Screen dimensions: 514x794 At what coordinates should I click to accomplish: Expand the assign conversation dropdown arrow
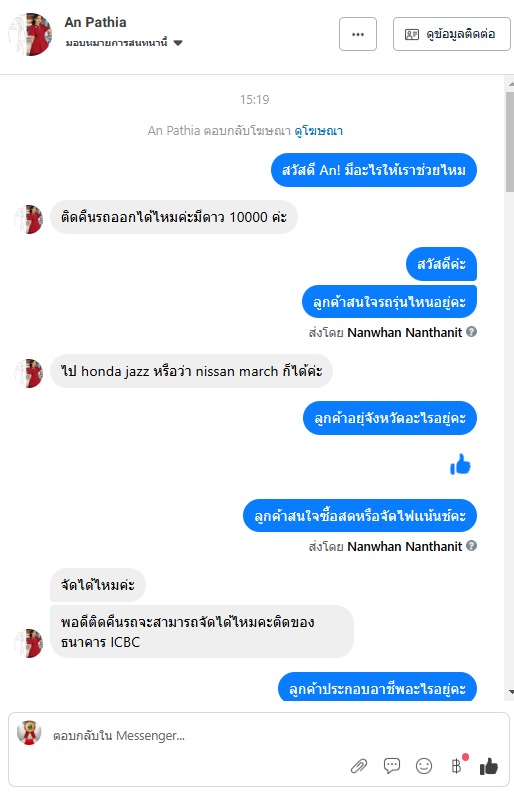point(178,43)
